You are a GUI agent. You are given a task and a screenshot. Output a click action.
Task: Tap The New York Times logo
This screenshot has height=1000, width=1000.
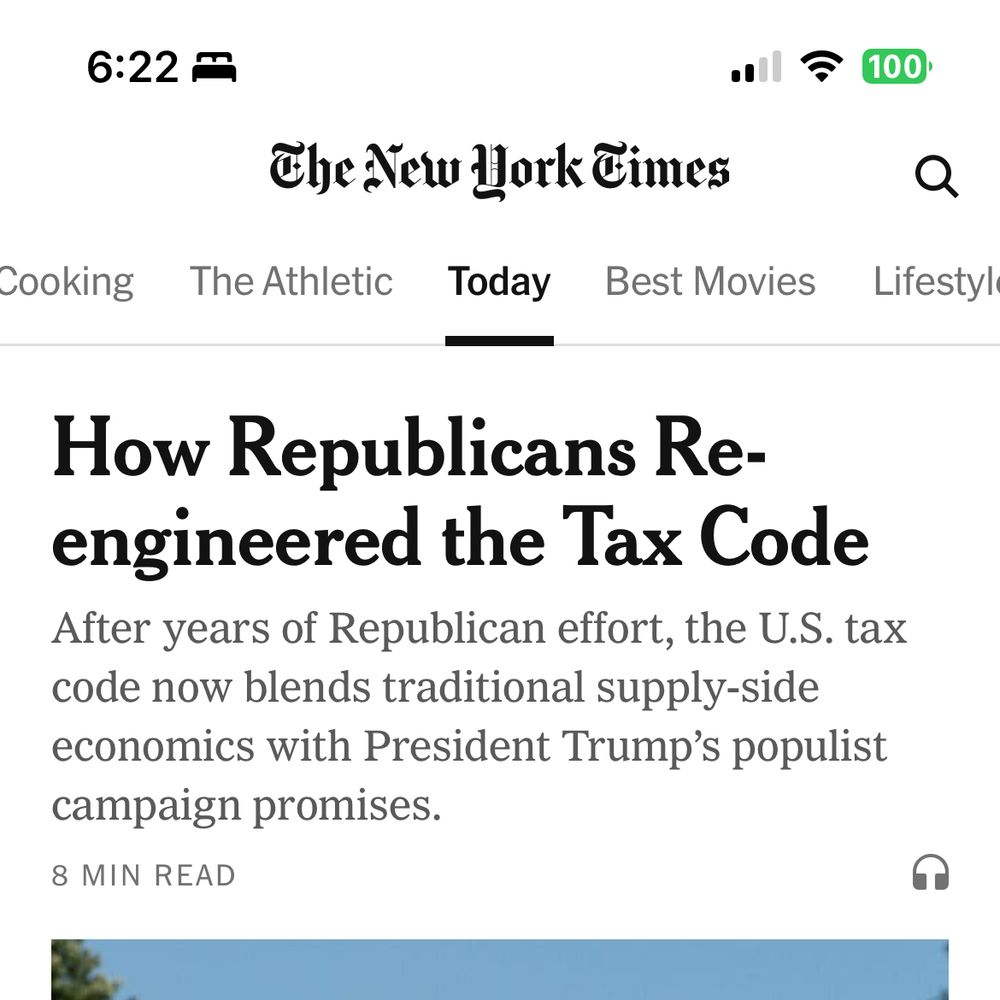pyautogui.click(x=499, y=170)
